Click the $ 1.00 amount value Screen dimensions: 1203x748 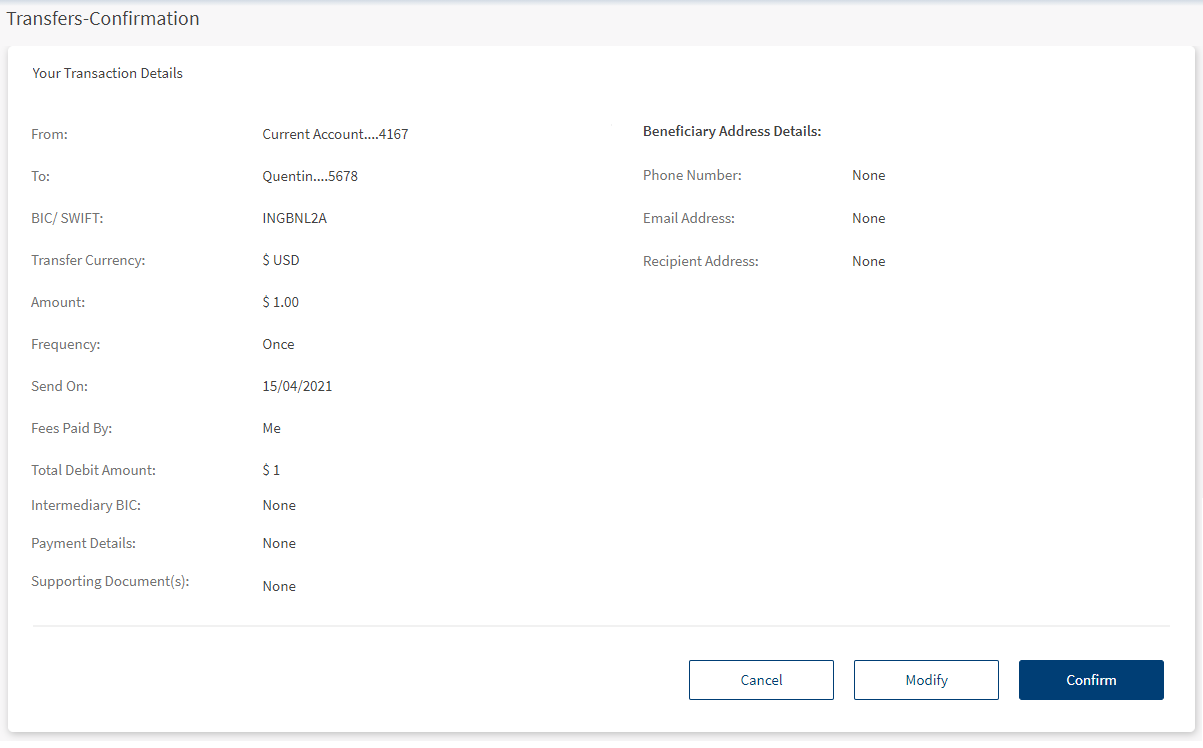coord(281,302)
